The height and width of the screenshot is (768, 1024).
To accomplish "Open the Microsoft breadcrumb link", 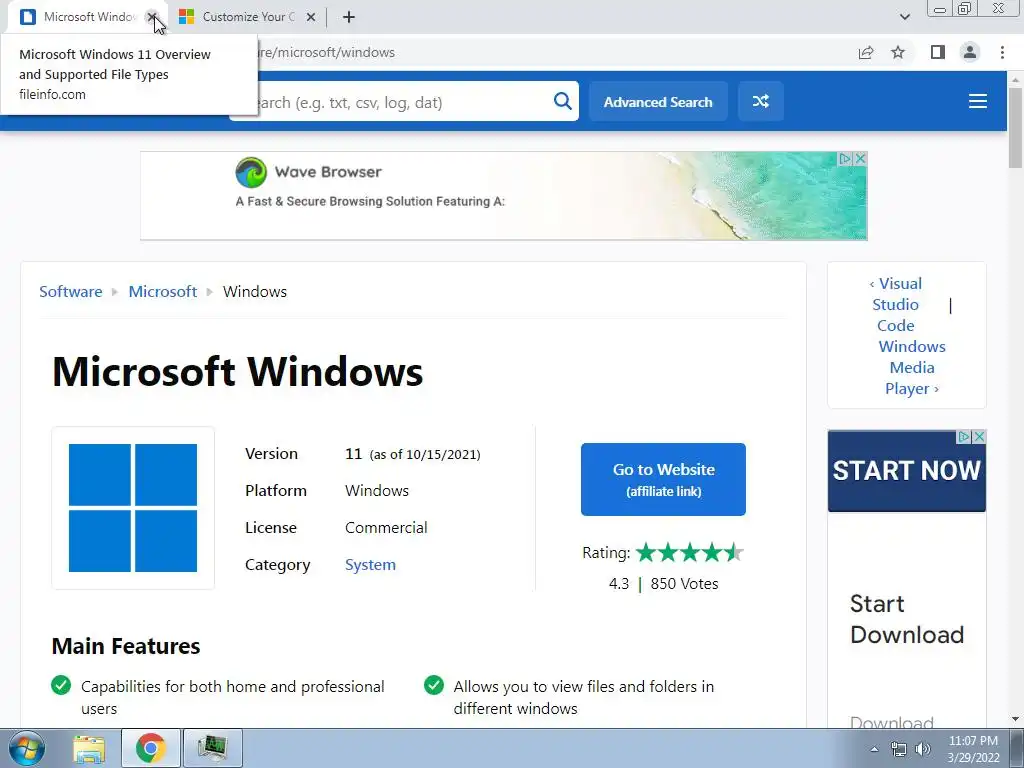I will coord(163,291).
